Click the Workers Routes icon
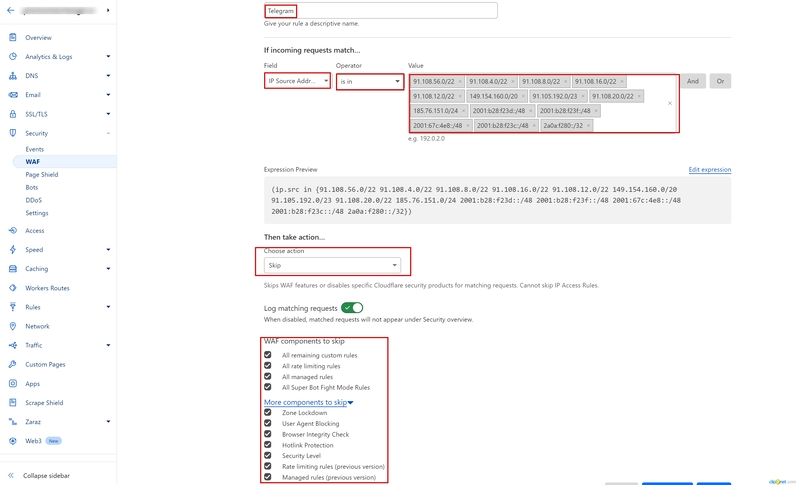Screen dimensions: 800x485 point(13,288)
